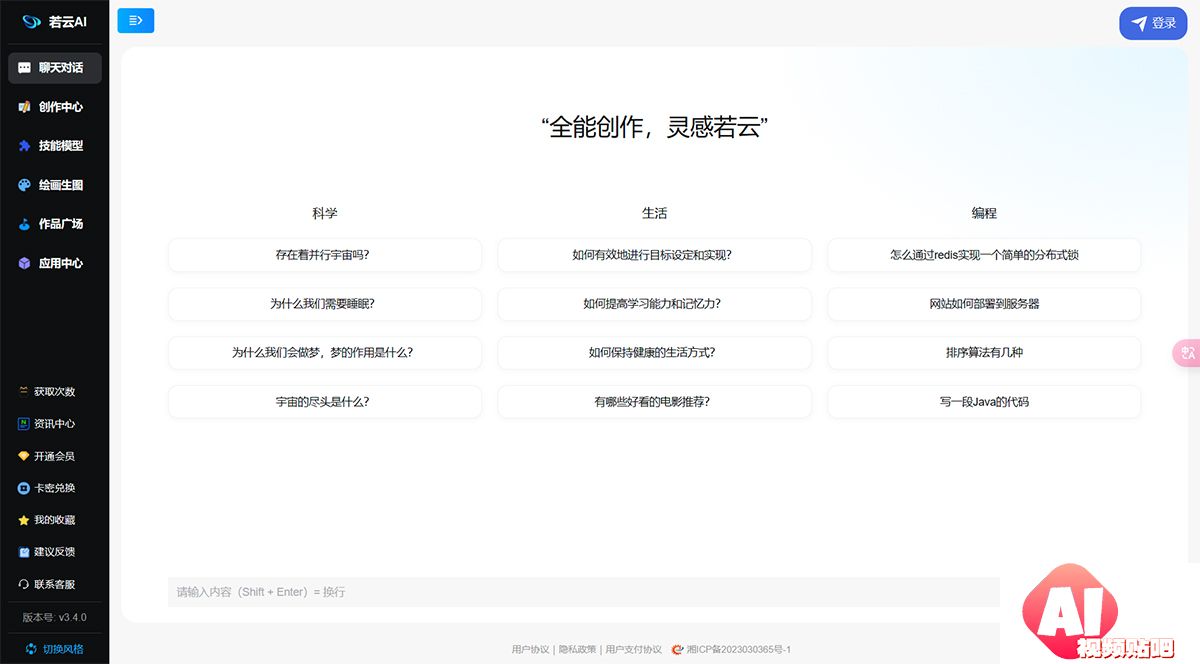Click the 资讯中心 news icon
Screen dimensions: 1200x664
23,424
